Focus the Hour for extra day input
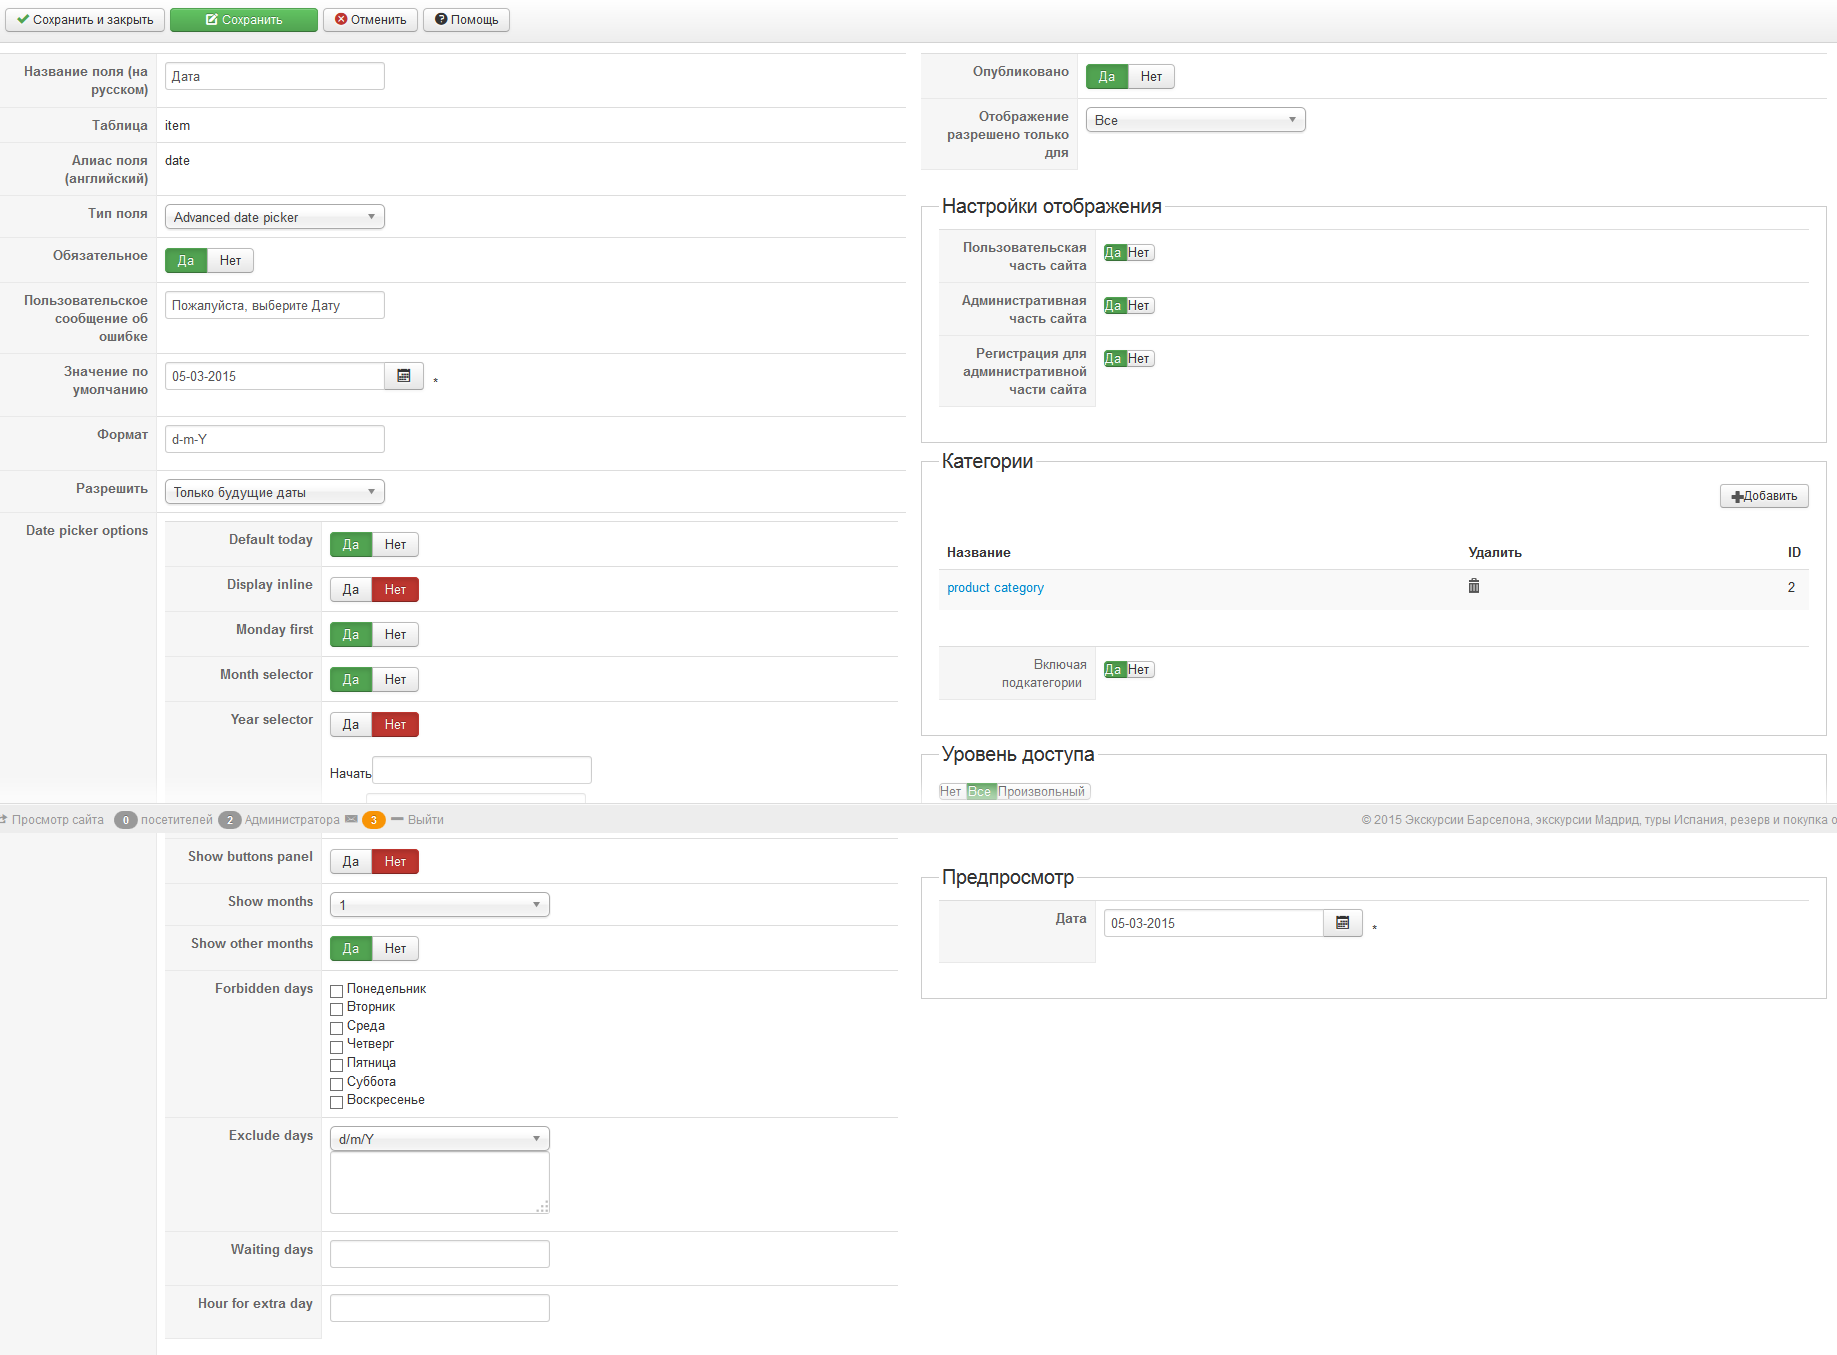The image size is (1837, 1355). [x=440, y=1308]
